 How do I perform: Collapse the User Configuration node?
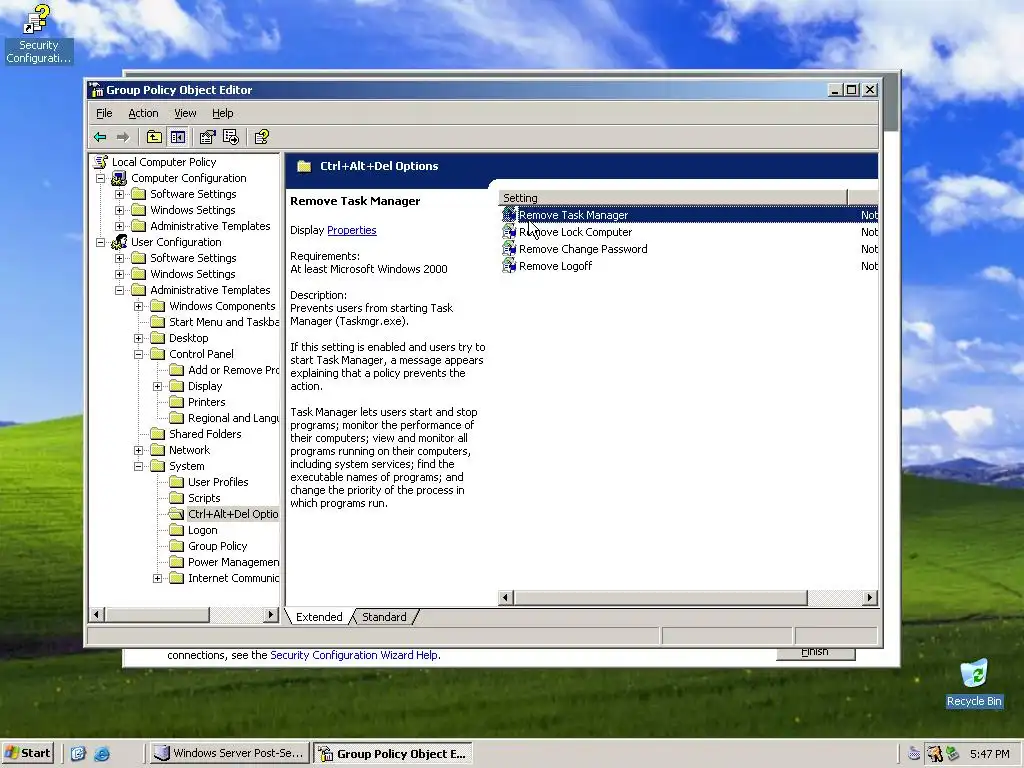[x=101, y=242]
